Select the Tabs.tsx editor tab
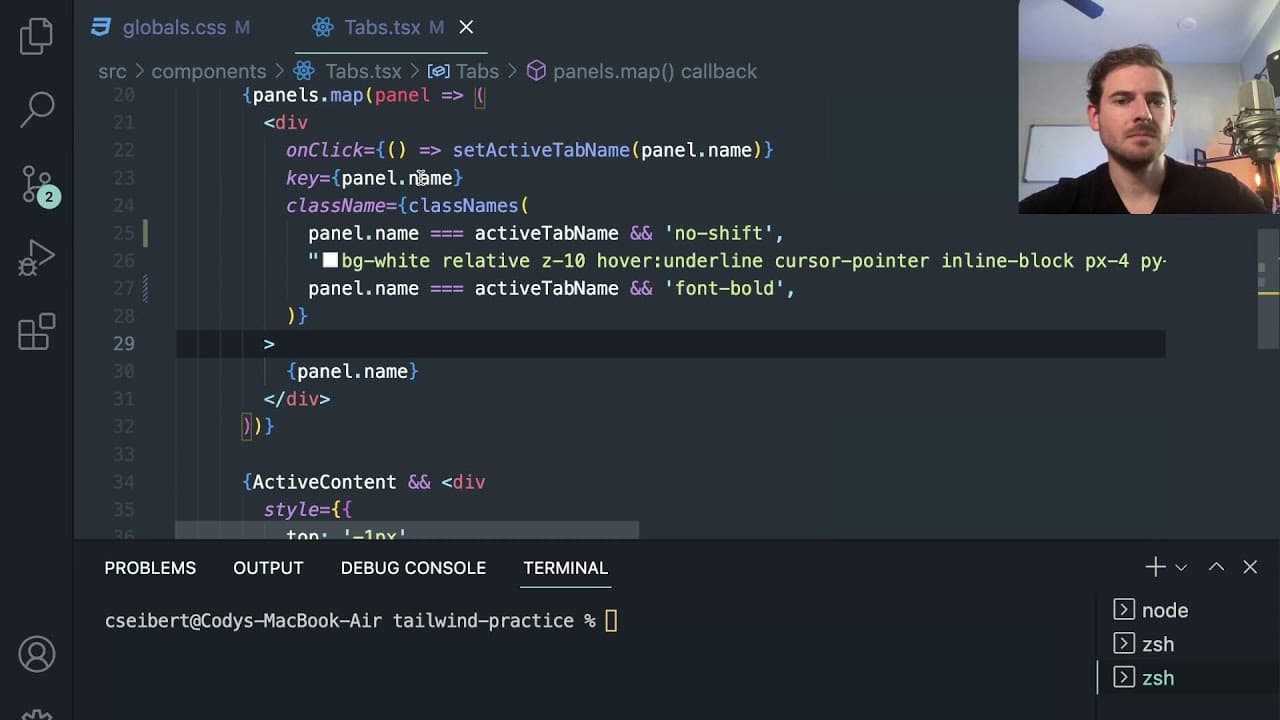The width and height of the screenshot is (1280, 720). coord(391,27)
